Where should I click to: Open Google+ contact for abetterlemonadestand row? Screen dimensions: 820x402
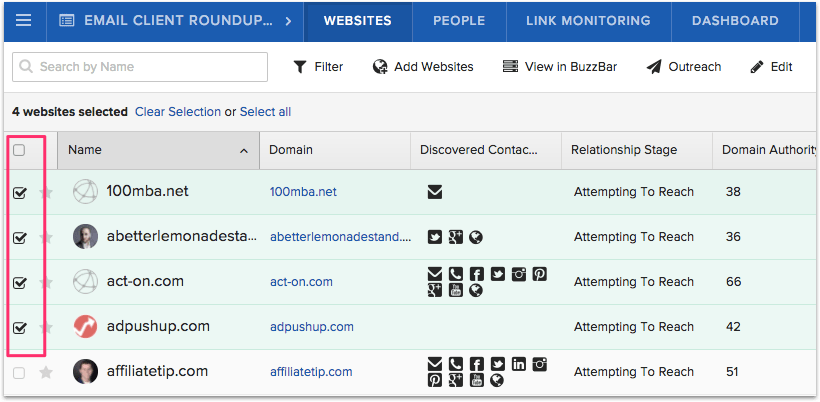coord(455,237)
